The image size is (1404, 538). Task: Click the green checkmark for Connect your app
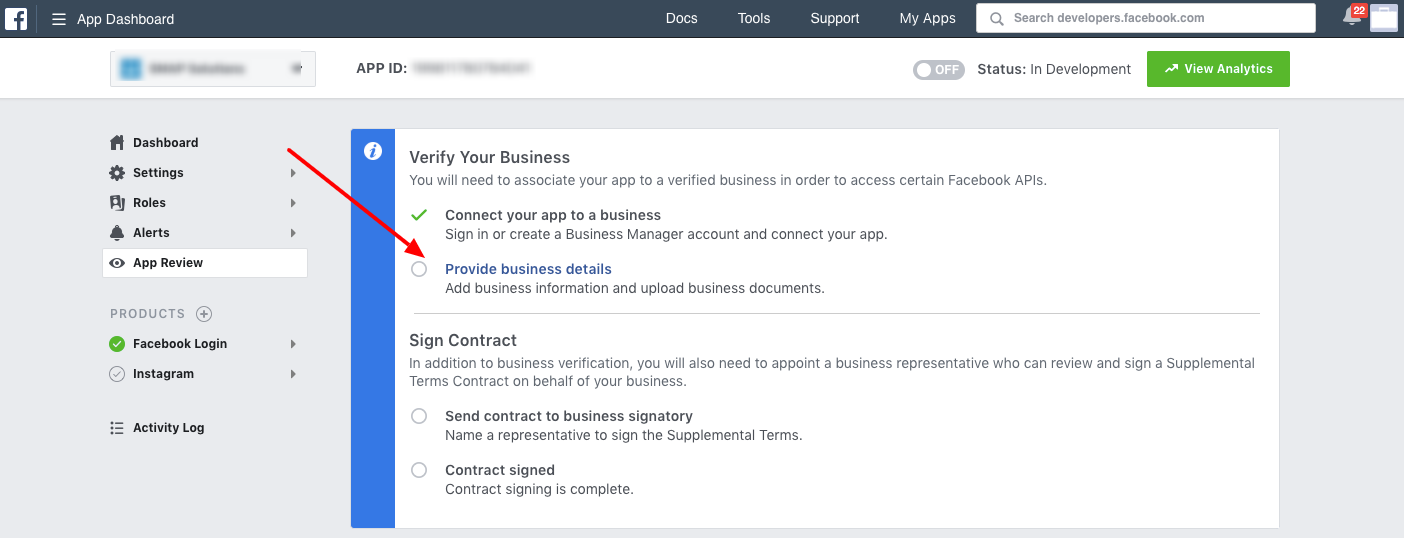point(419,215)
